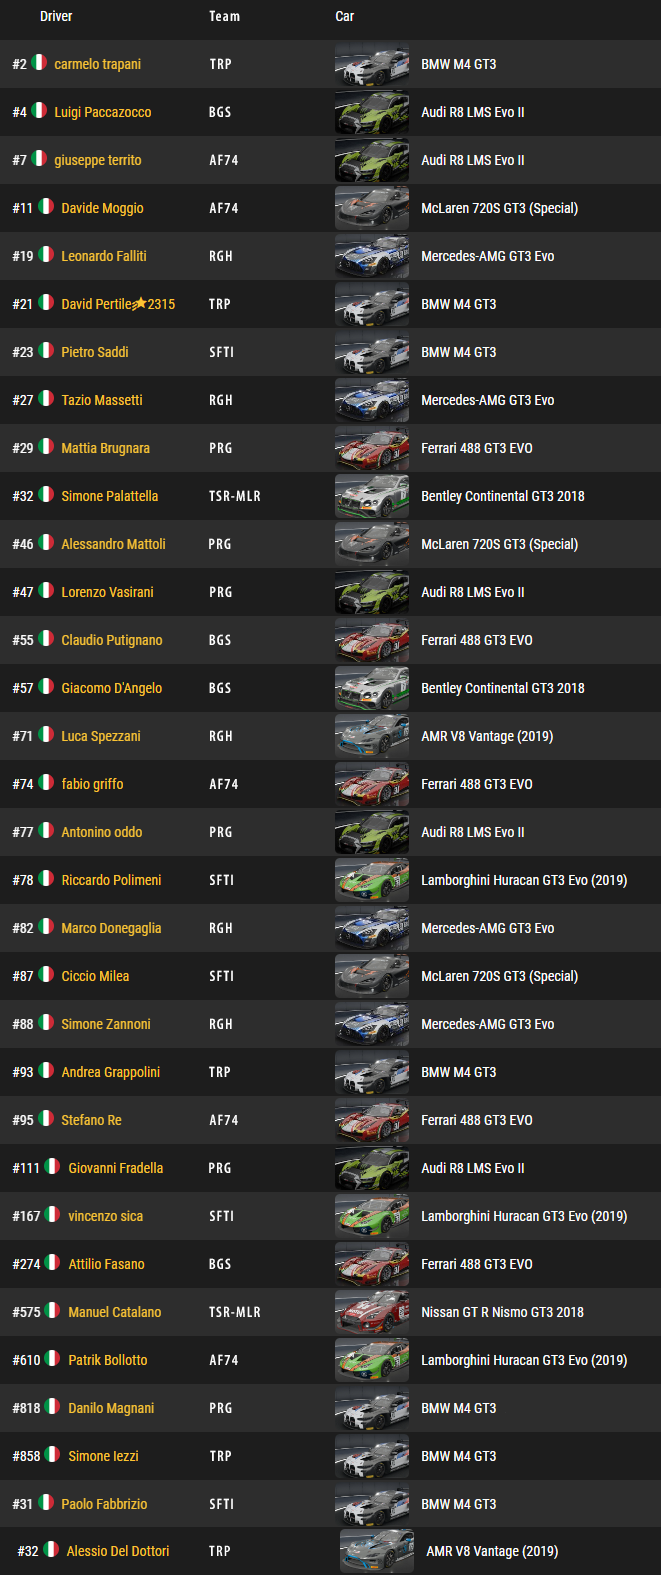
Task: Click the Lamborghini Huracan thumbnail for Riccardo Polimeni
Action: (x=372, y=880)
